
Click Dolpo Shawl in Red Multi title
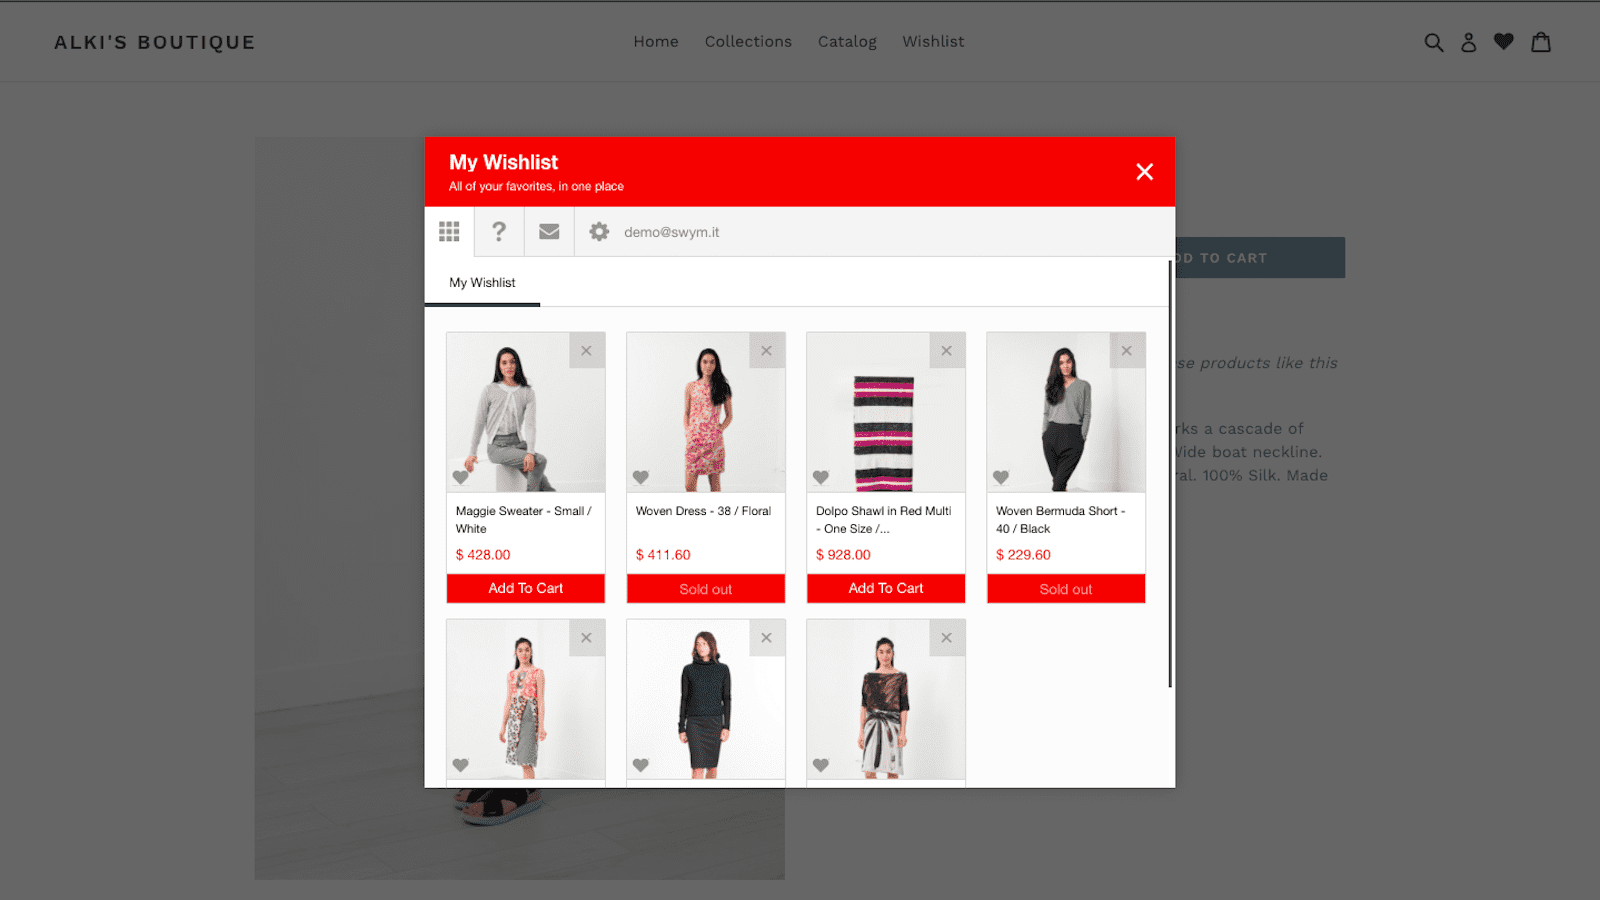[884, 520]
